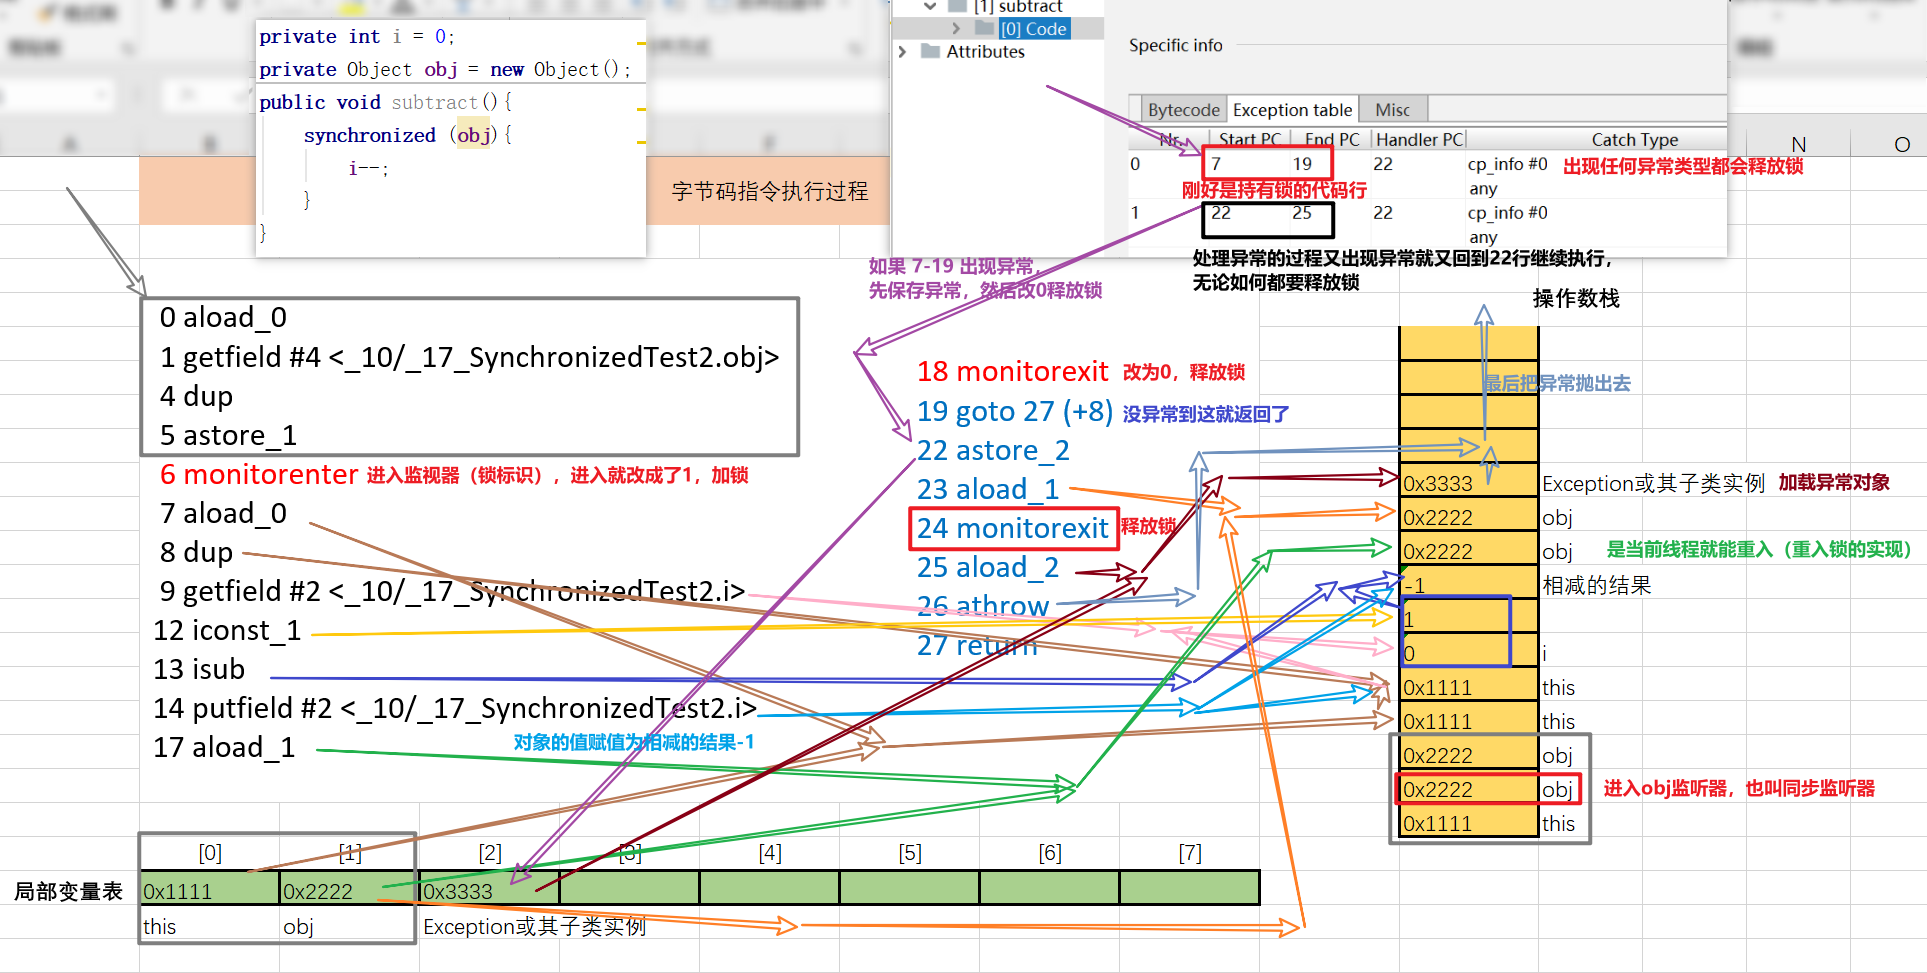Click the '24 monitorexit' bytecode line
This screenshot has width=1927, height=973.
click(x=1013, y=528)
